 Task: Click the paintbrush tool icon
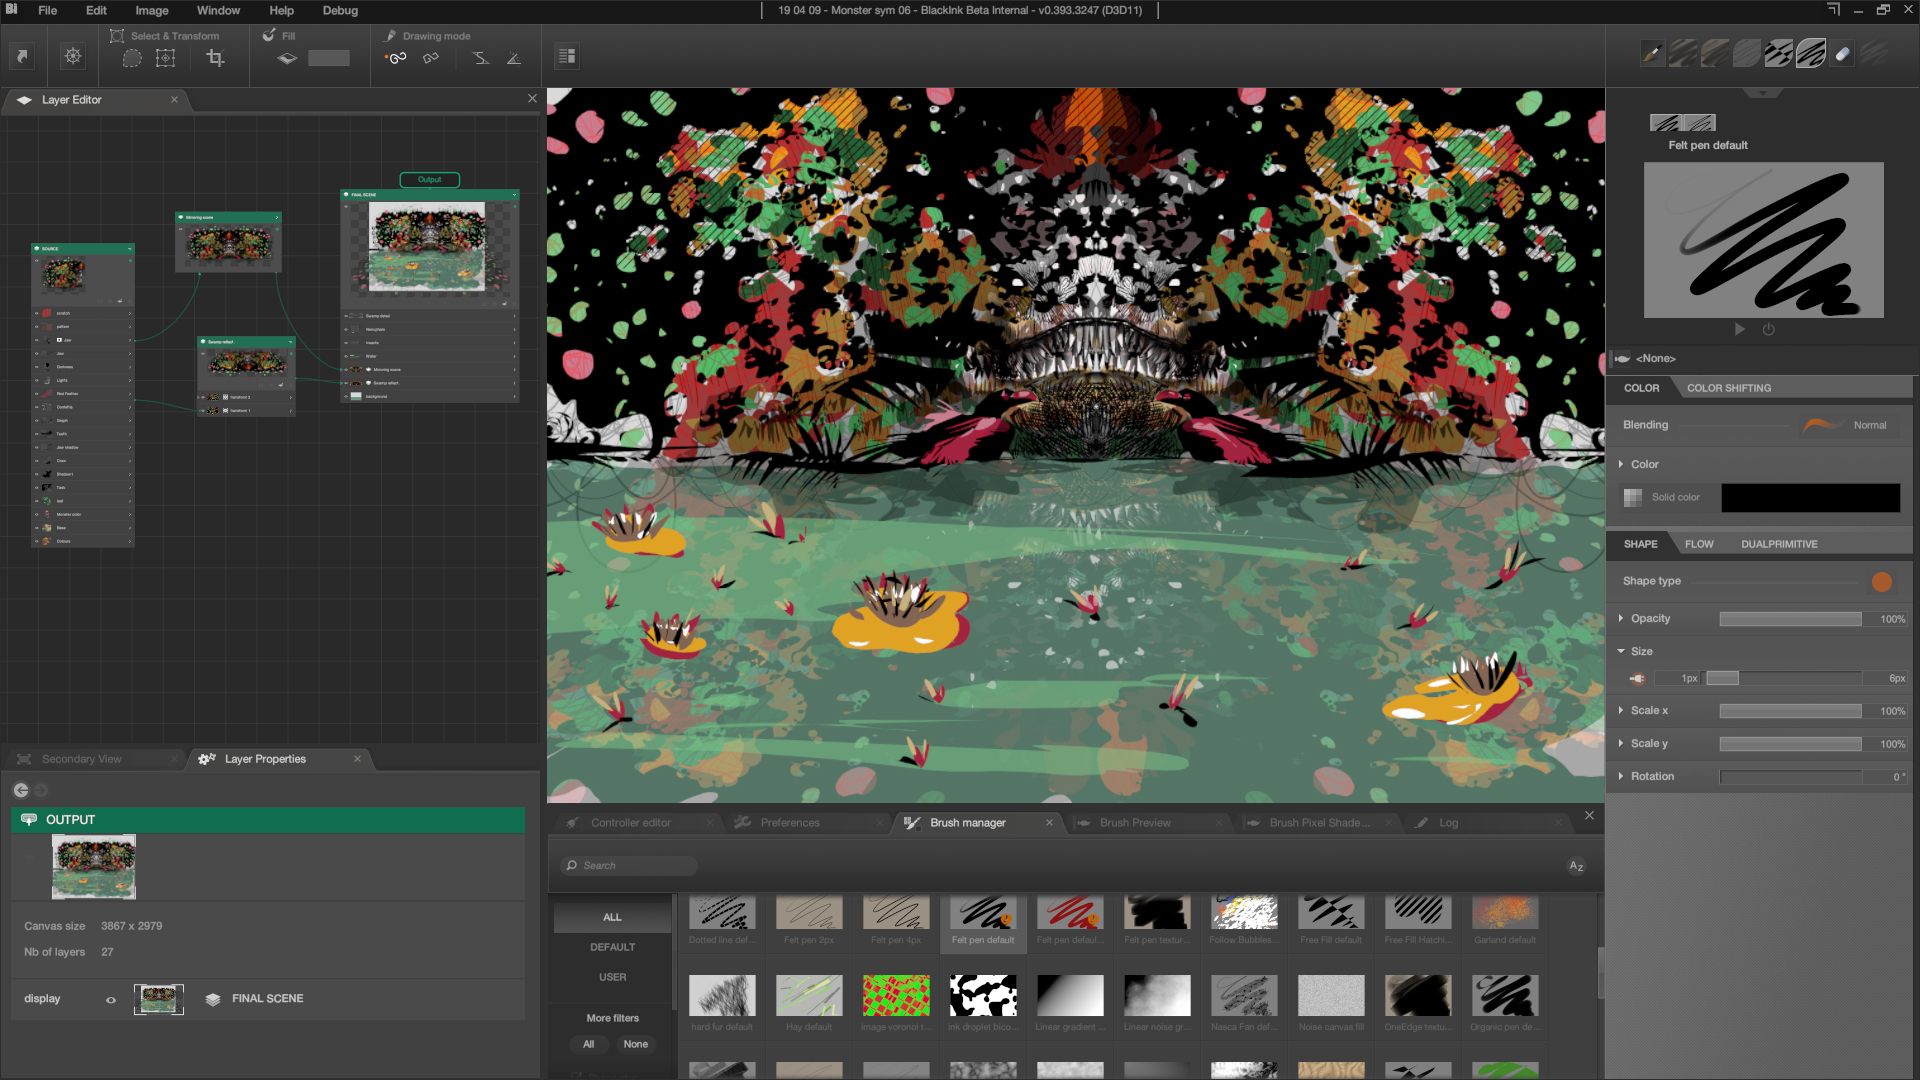pos(1652,54)
